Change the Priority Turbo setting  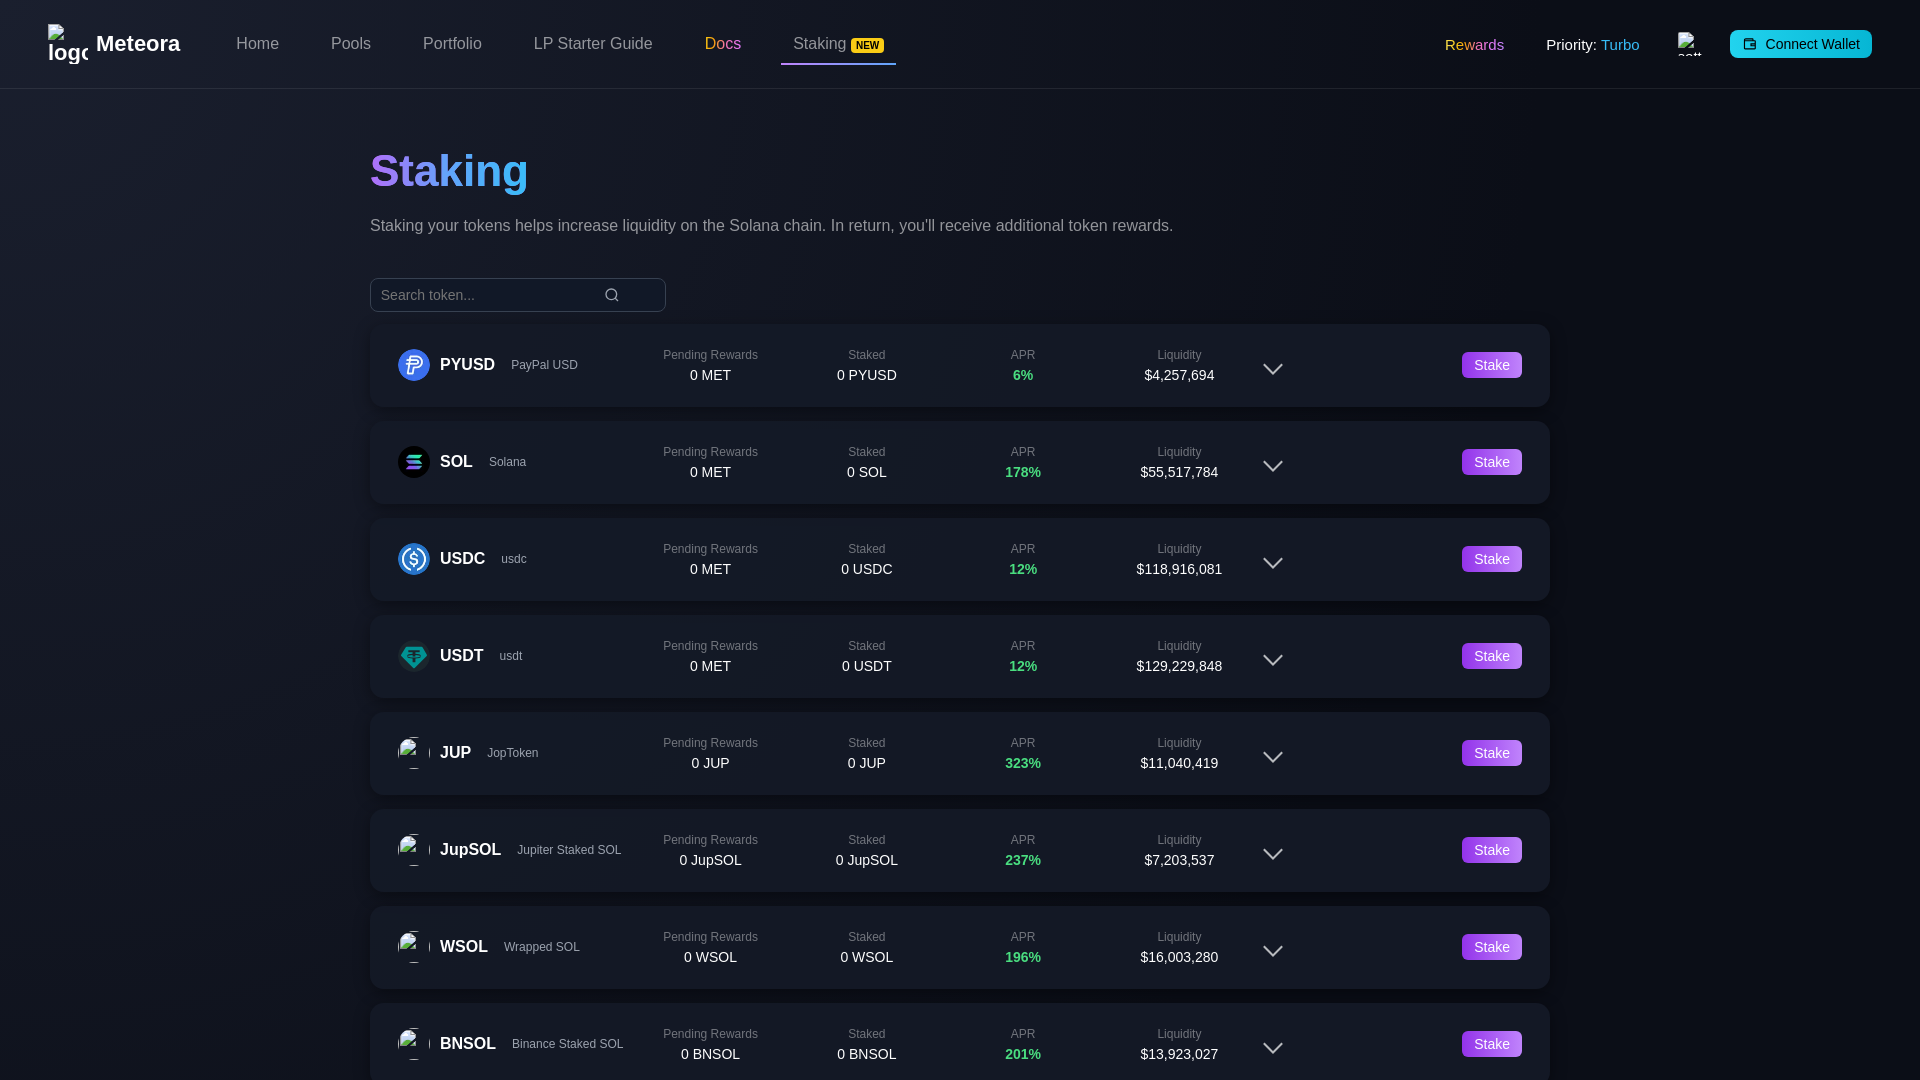[x=1592, y=45]
